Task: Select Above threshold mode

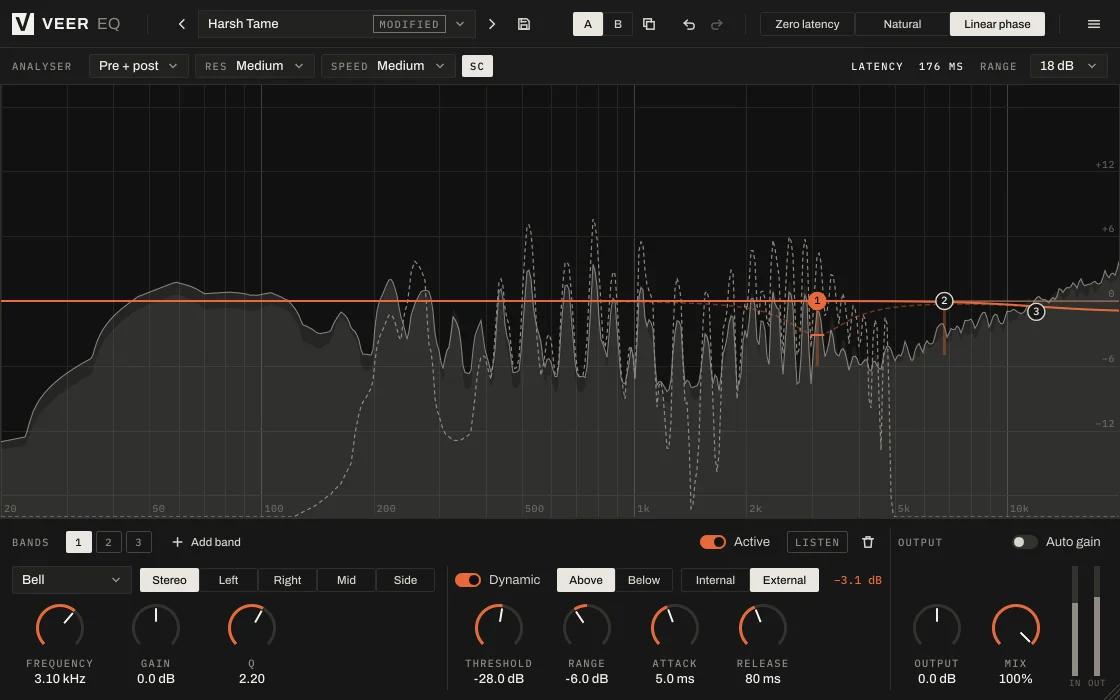Action: click(x=586, y=580)
